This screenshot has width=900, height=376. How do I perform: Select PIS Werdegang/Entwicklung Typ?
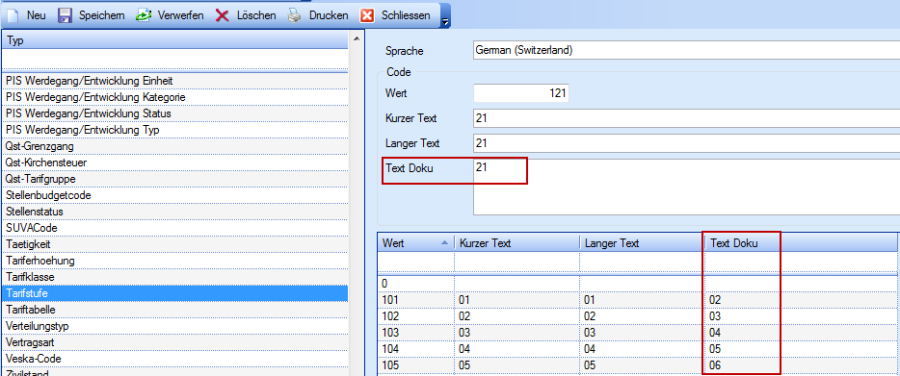(x=174, y=130)
